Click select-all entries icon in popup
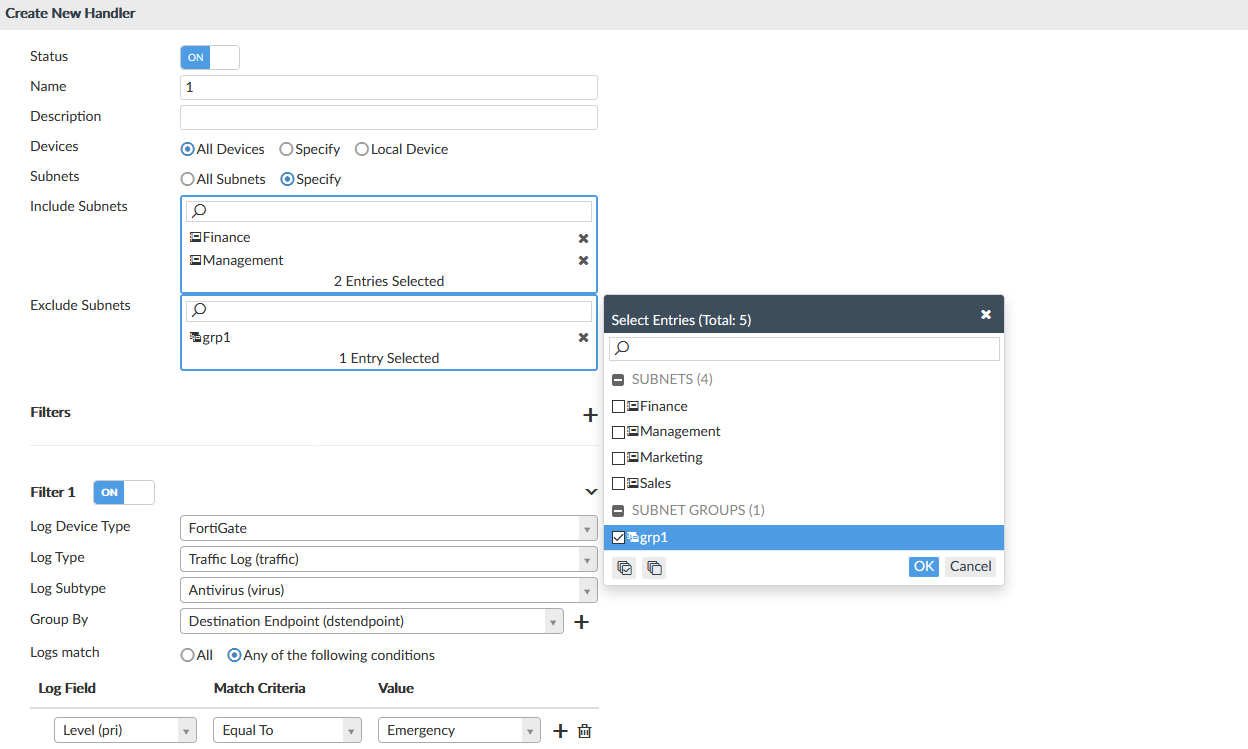This screenshot has width=1248, height=749. click(625, 568)
